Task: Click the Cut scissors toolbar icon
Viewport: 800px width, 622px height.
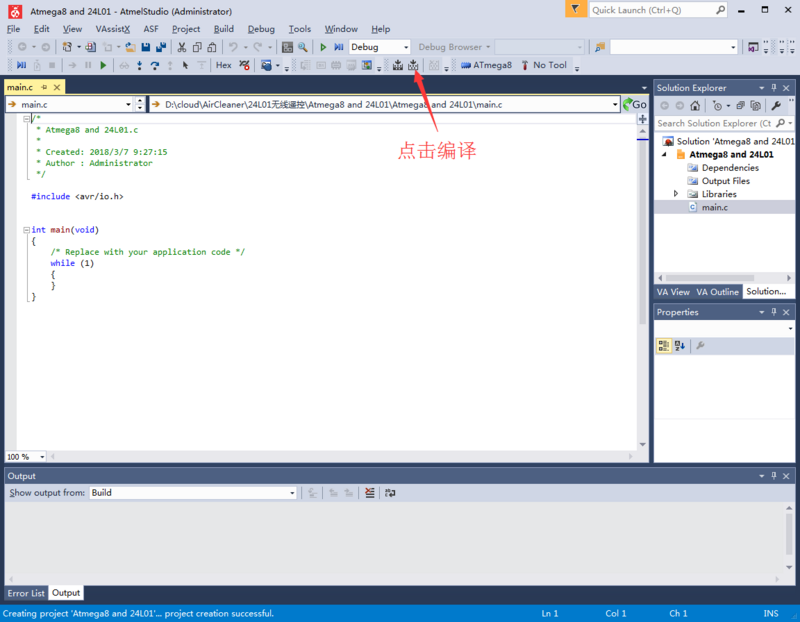Action: click(182, 47)
